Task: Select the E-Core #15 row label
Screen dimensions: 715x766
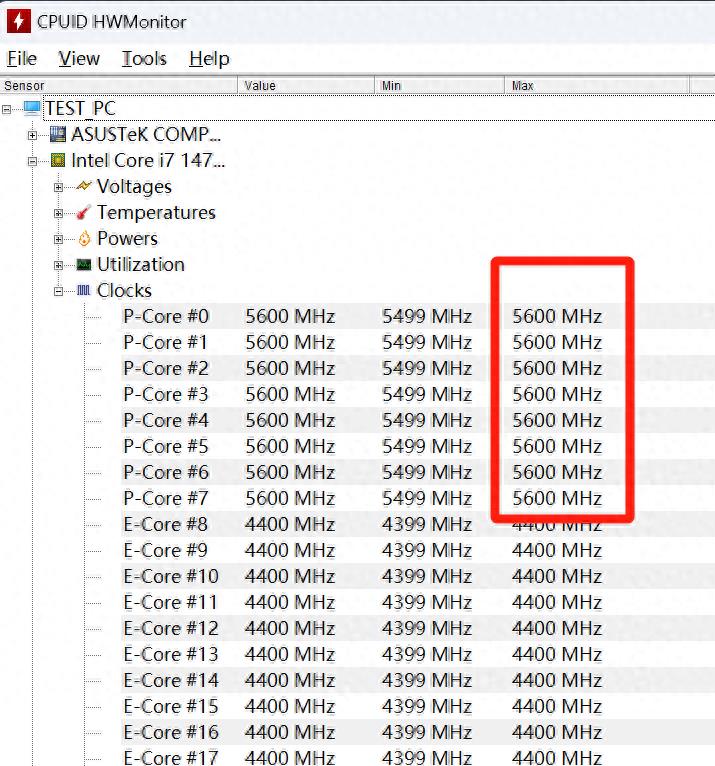Action: pyautogui.click(x=171, y=706)
